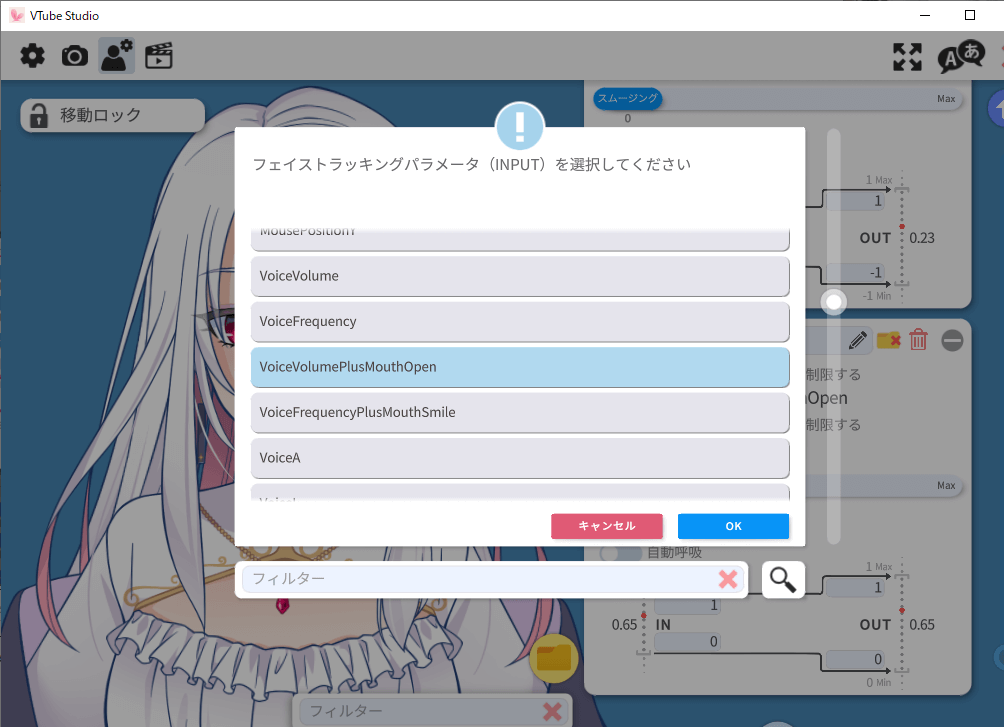Click the pencil edit icon

858,340
